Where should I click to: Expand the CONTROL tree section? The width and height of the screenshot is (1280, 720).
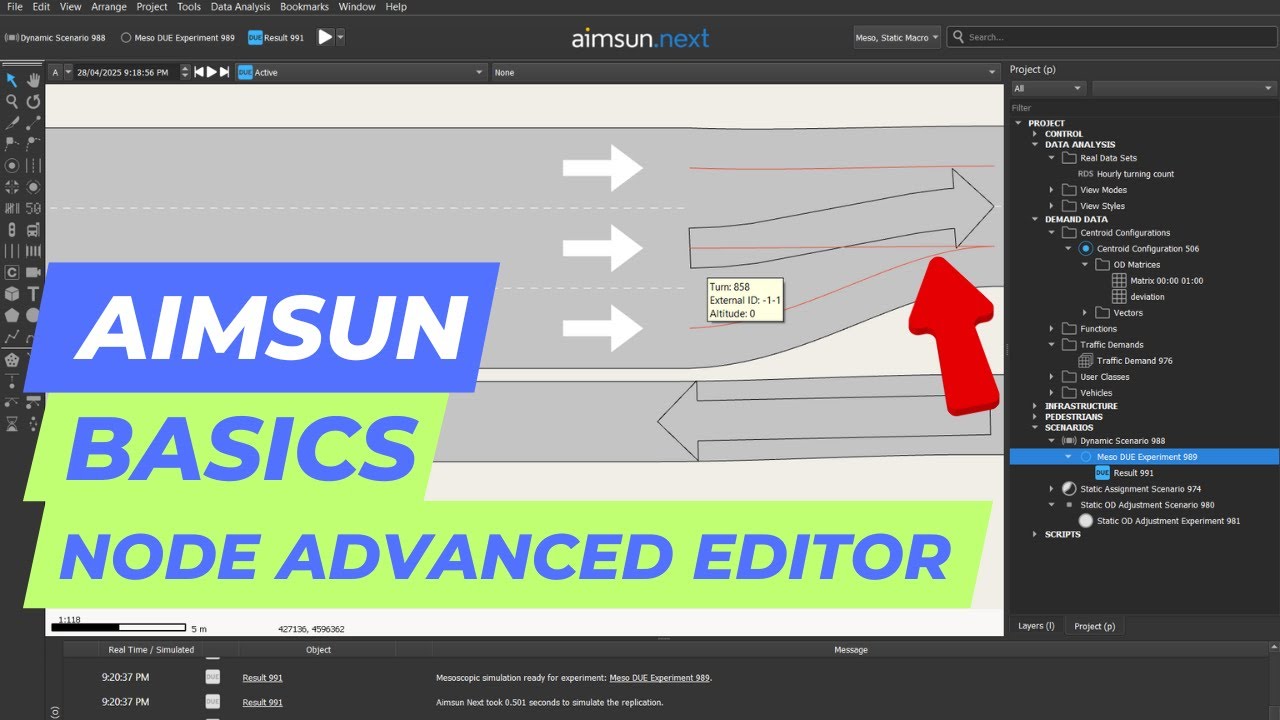tap(1035, 134)
